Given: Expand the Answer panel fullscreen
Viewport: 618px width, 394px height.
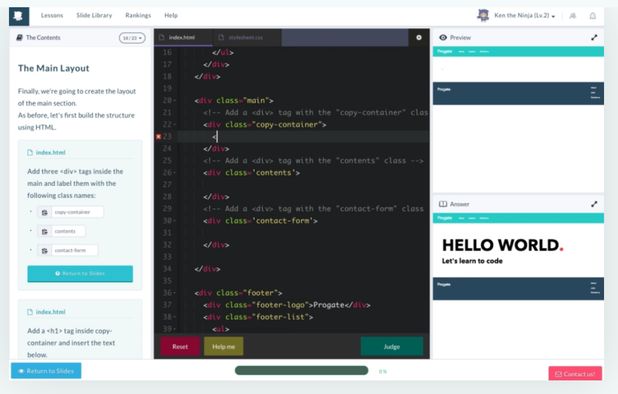Looking at the screenshot, I should click(594, 204).
